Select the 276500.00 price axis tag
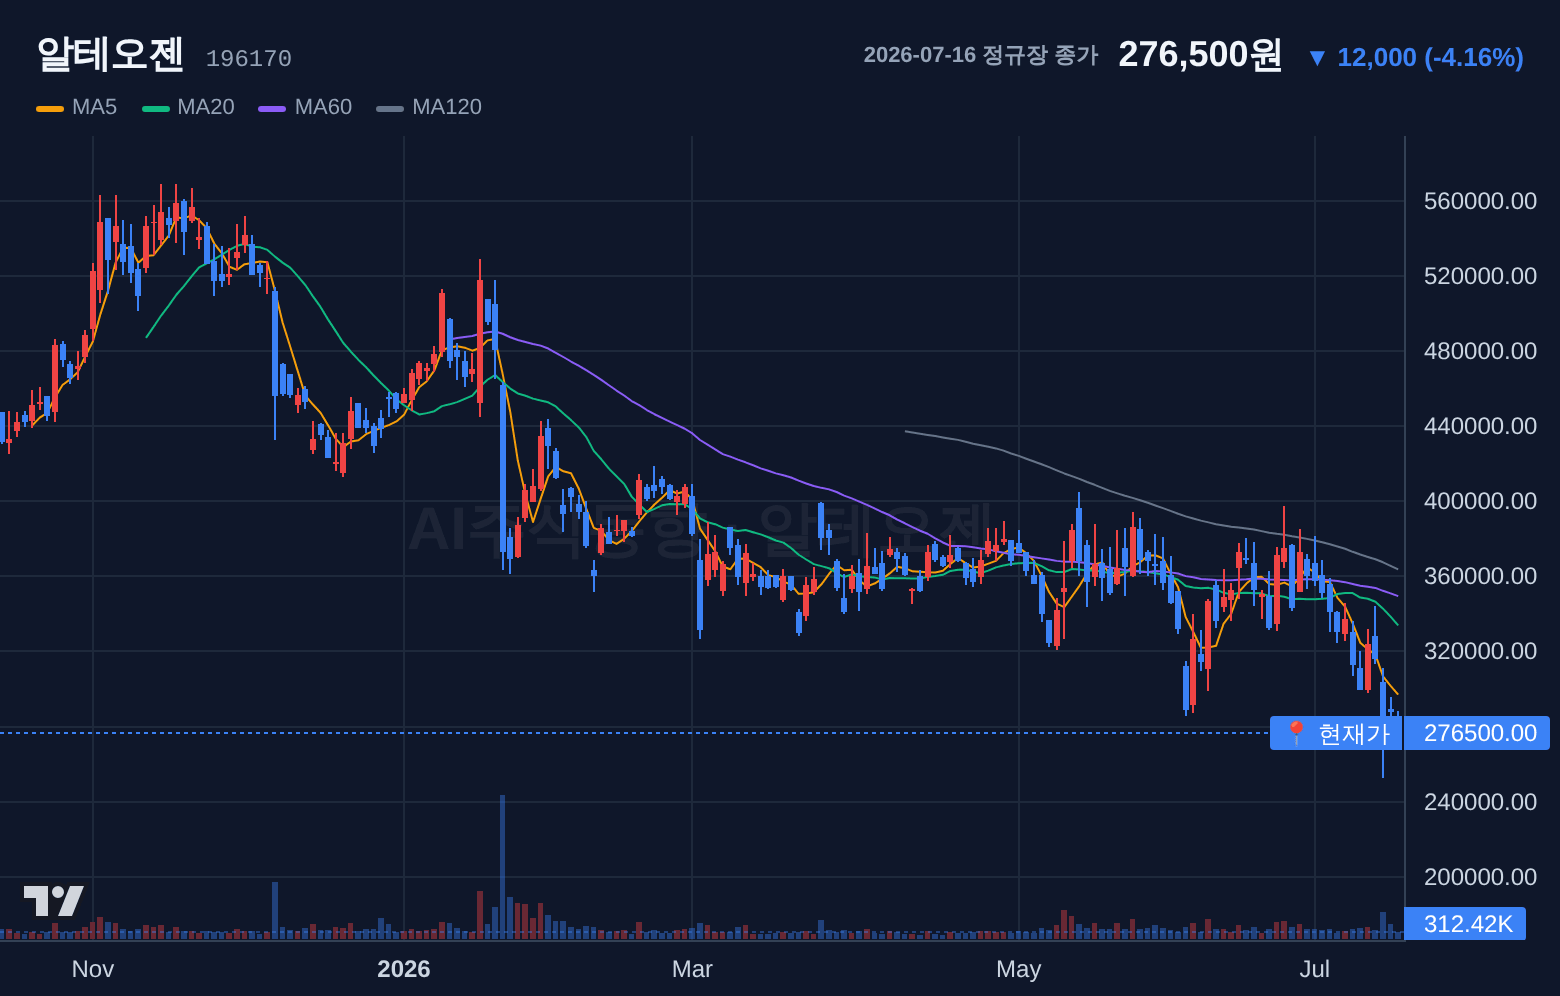The height and width of the screenshot is (996, 1560). coord(1478,733)
